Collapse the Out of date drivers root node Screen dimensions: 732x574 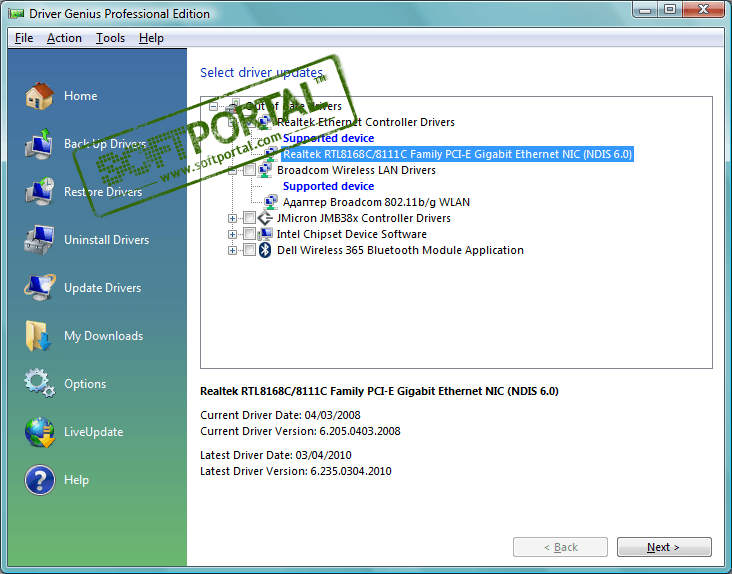[213, 106]
